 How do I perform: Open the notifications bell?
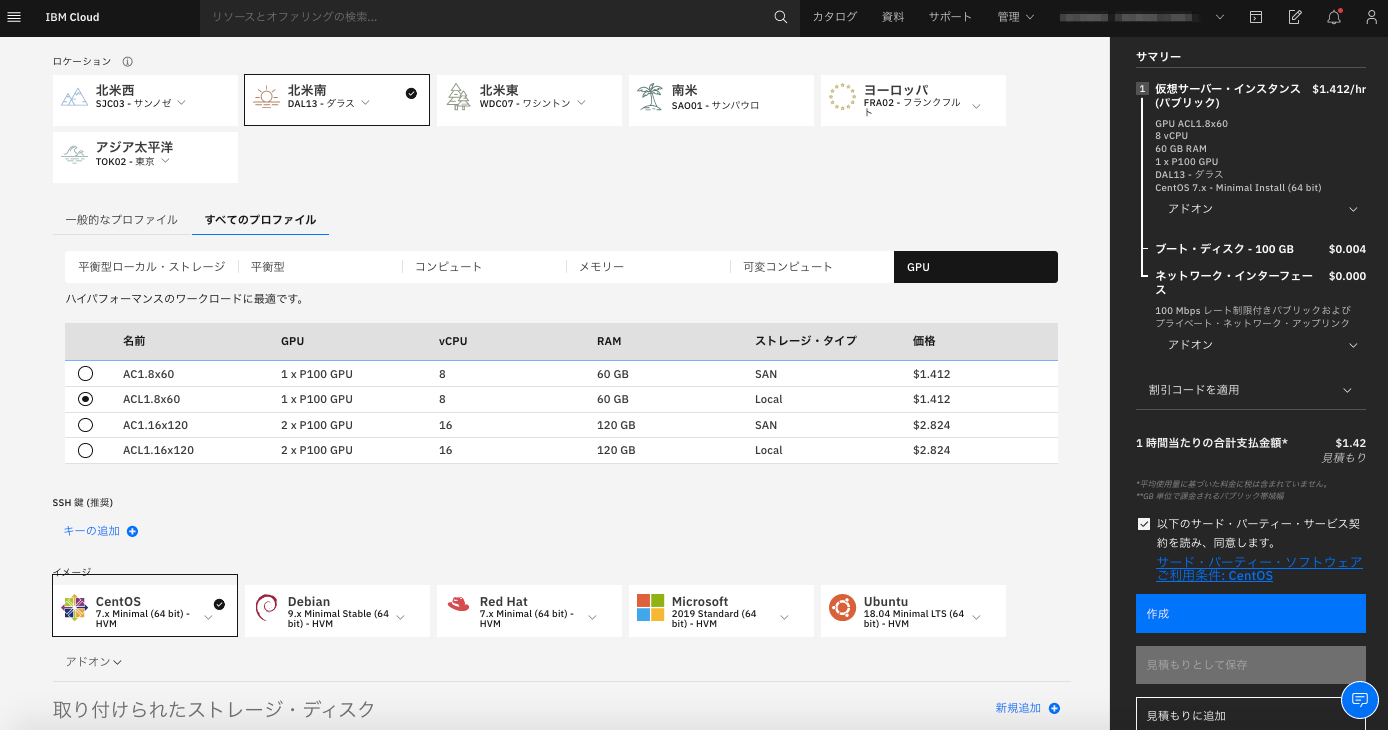(1334, 17)
